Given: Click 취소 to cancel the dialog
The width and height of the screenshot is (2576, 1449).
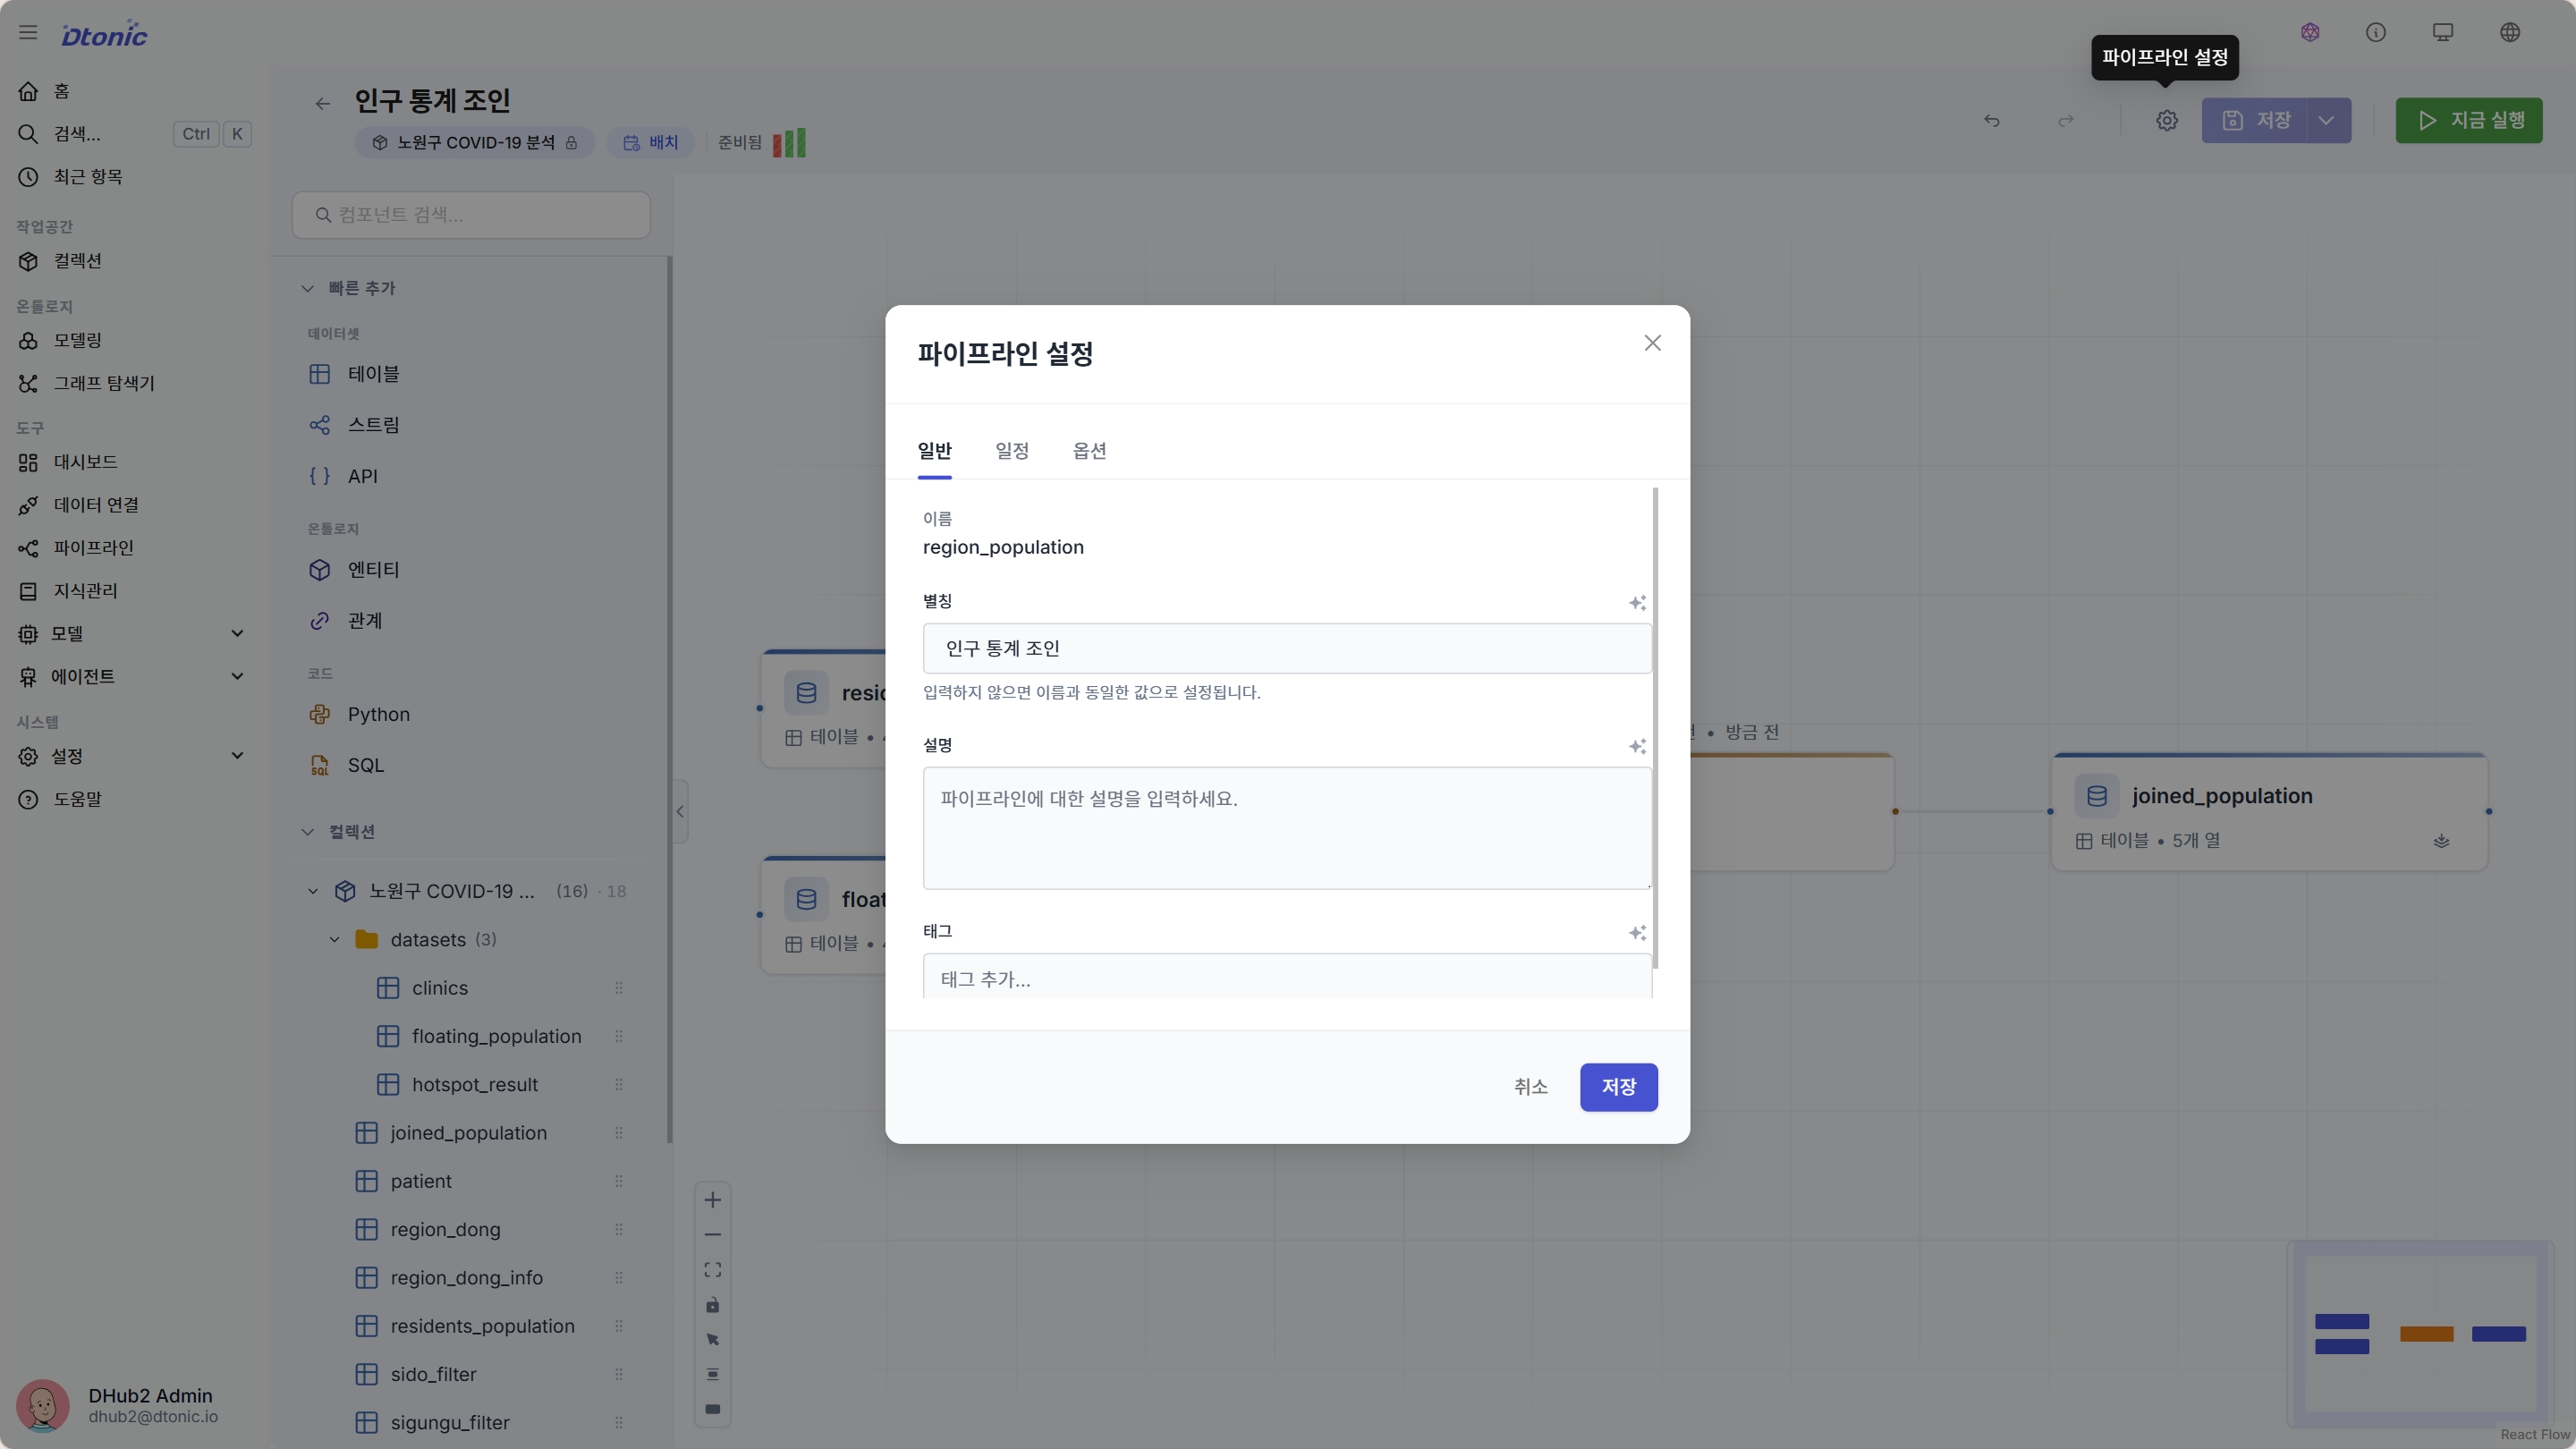Looking at the screenshot, I should pyautogui.click(x=1530, y=1087).
